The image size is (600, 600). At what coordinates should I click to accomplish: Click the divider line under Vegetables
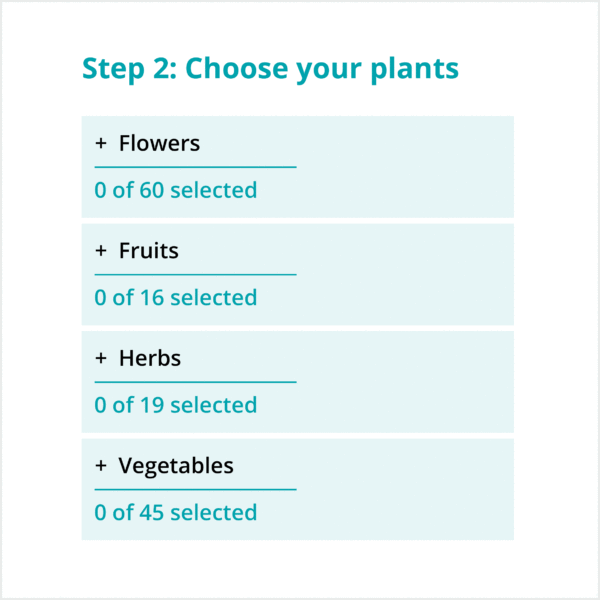pos(196,489)
